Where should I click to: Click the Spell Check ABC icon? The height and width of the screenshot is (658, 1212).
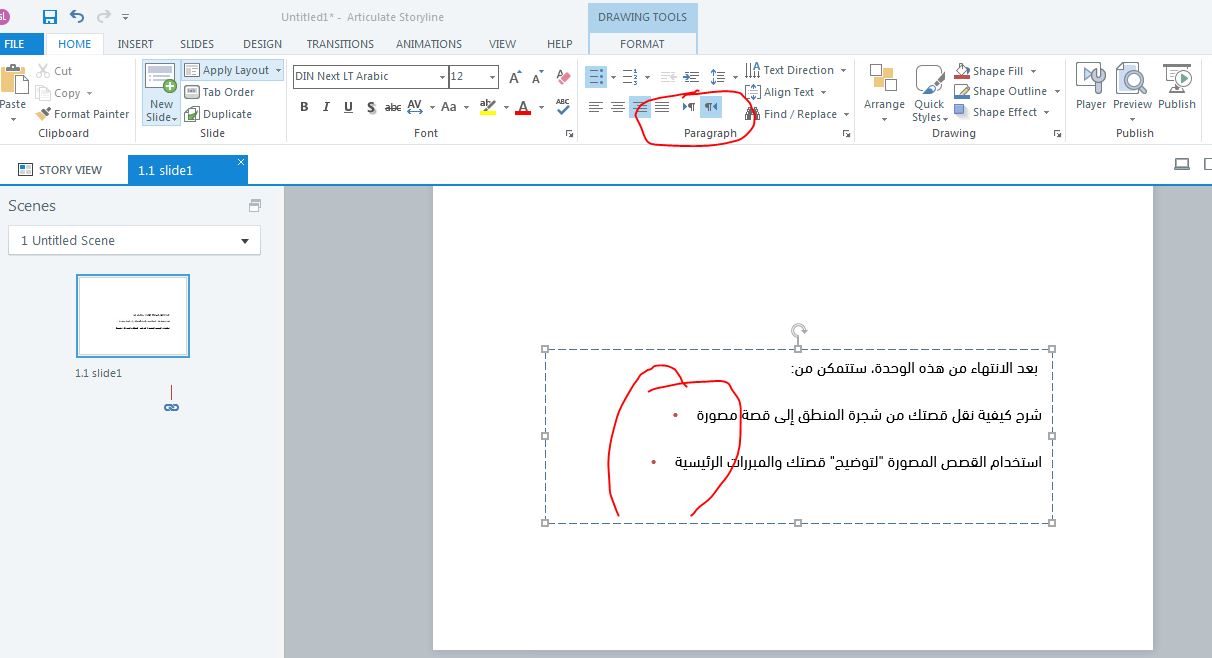pos(563,106)
